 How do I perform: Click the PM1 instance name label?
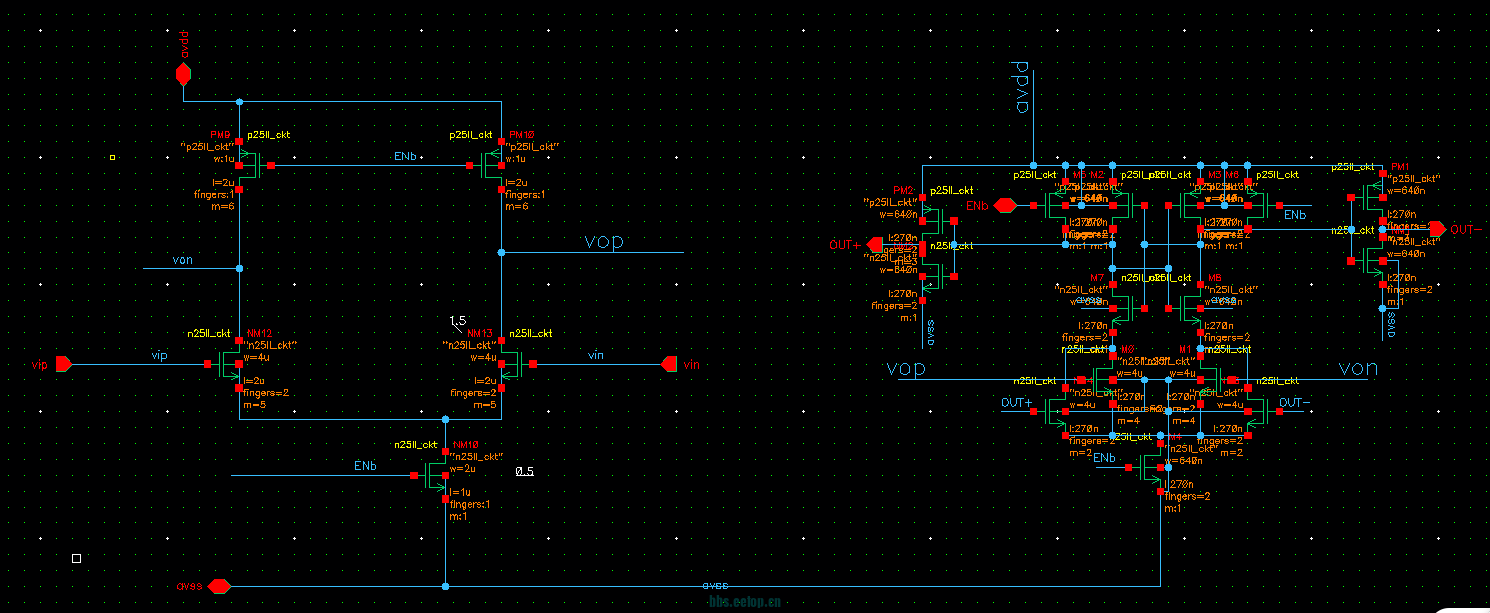coord(1399,166)
